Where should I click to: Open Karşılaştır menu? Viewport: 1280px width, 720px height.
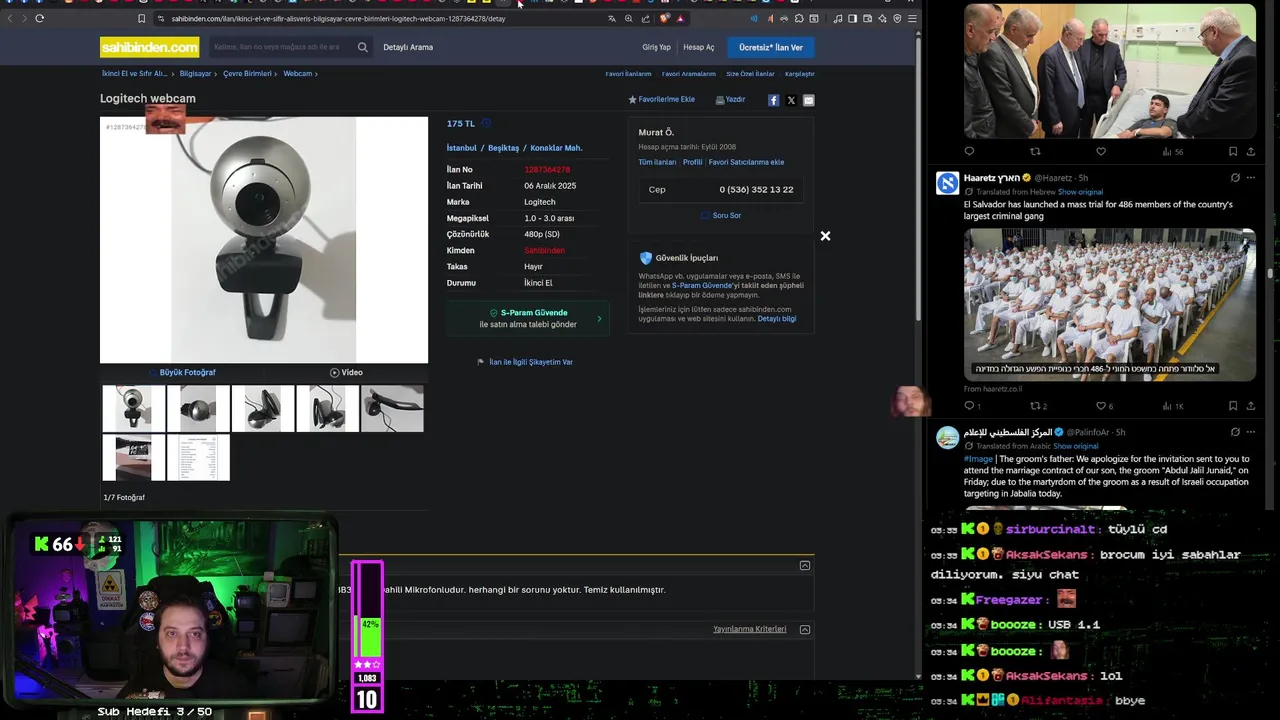[800, 74]
